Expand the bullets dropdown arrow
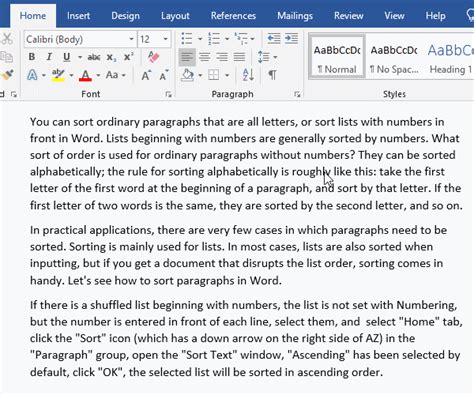Screen dimensions: 474x395 coord(200,39)
